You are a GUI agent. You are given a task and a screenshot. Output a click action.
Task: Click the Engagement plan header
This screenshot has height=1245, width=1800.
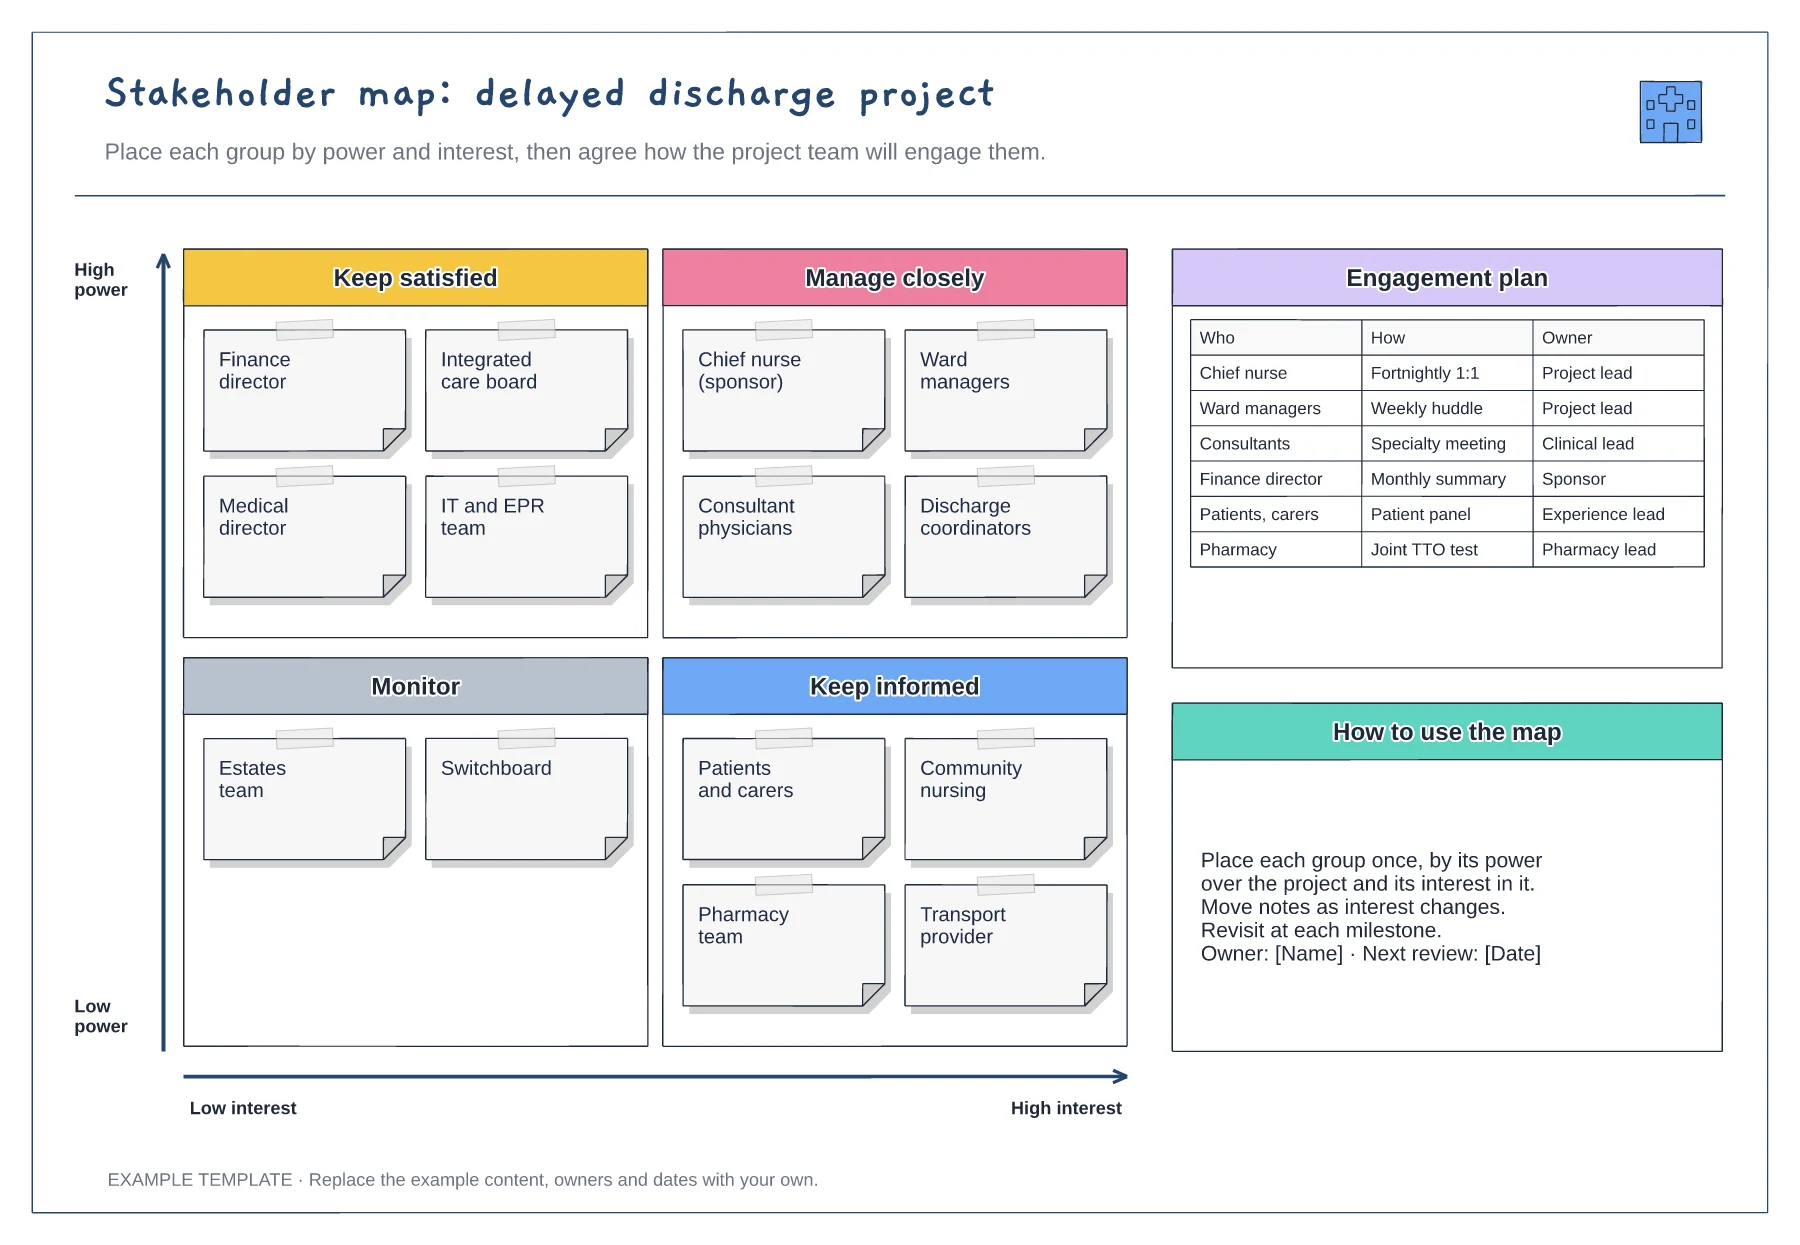pos(1446,278)
